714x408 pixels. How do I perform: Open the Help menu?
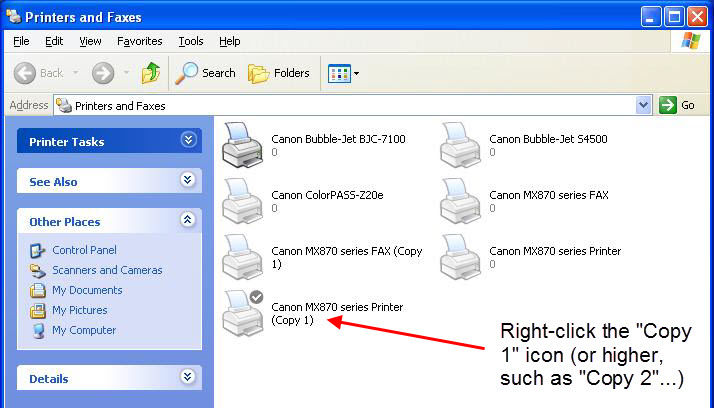pyautogui.click(x=230, y=41)
